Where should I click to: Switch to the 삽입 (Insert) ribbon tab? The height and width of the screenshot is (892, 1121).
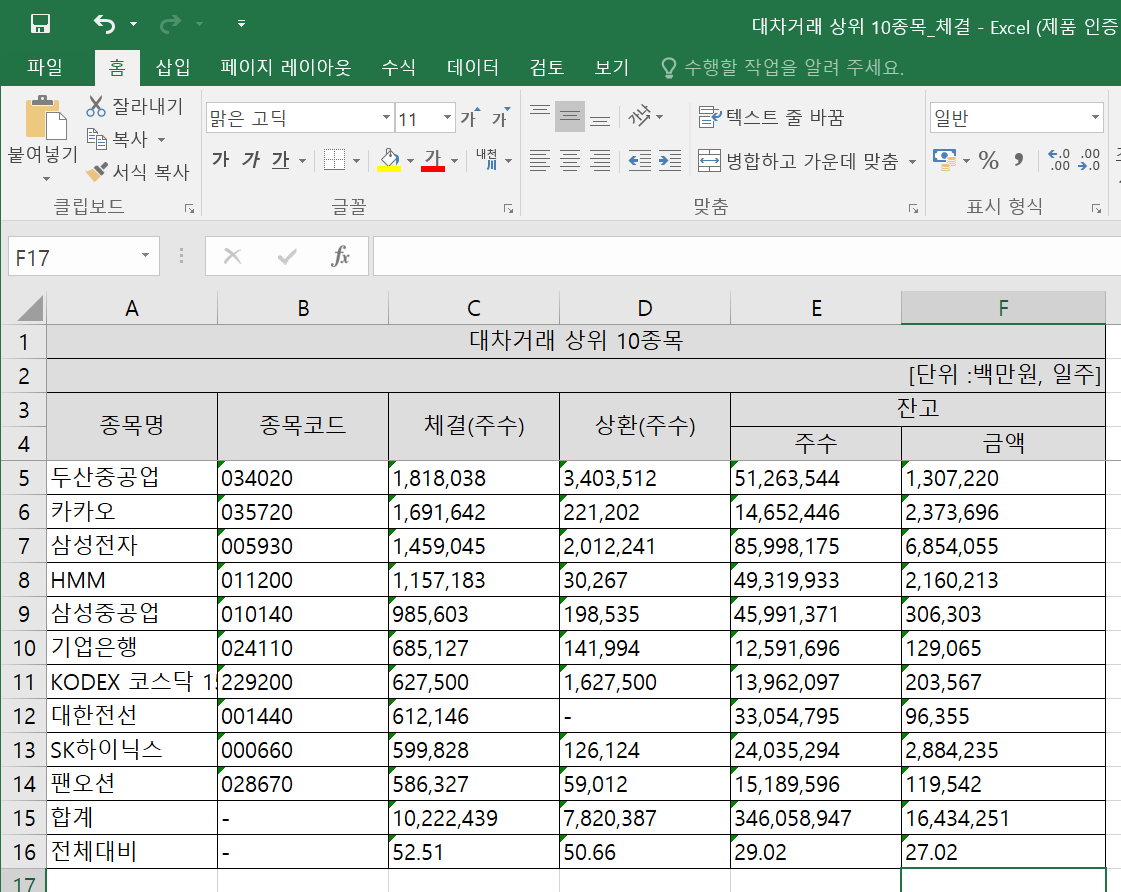pyautogui.click(x=172, y=68)
